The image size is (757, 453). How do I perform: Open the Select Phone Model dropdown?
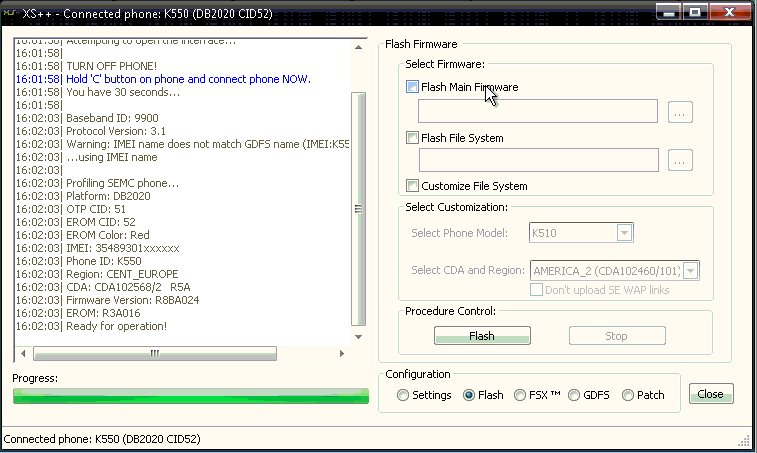624,233
